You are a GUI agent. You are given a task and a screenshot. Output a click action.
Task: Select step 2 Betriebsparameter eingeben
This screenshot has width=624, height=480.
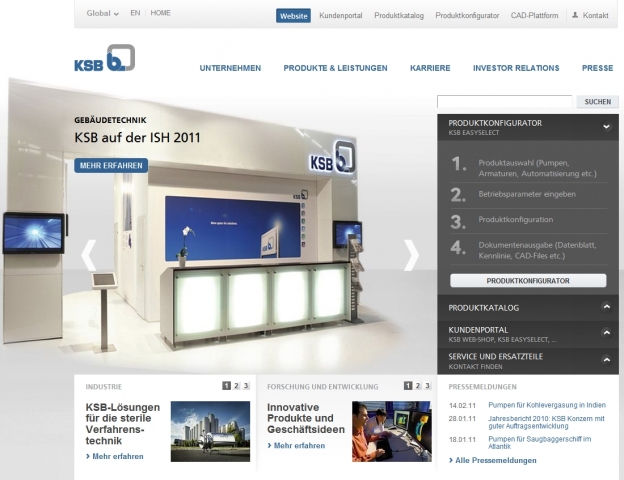(x=528, y=195)
